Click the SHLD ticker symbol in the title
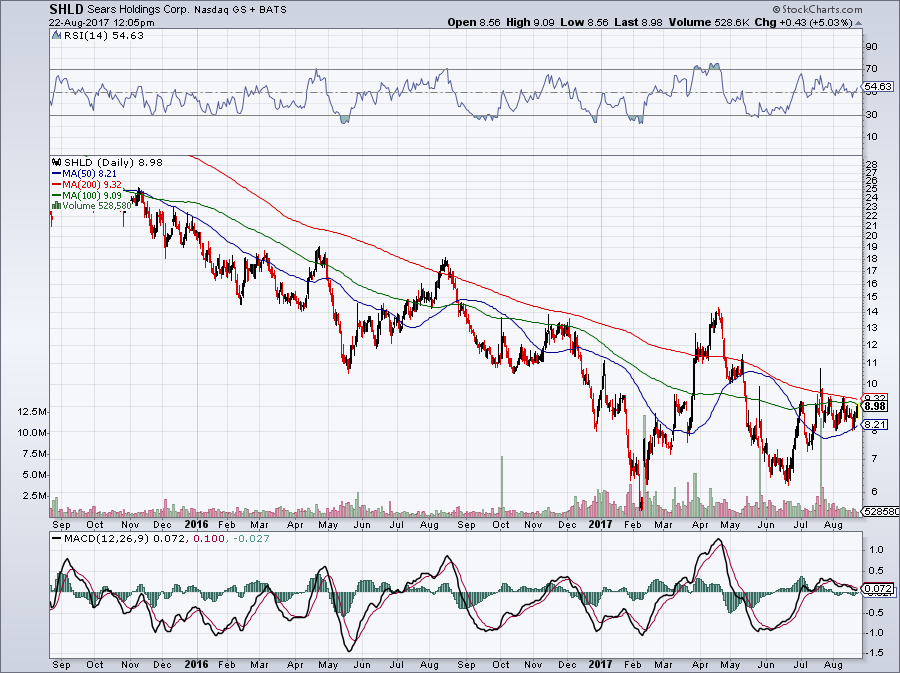This screenshot has height=673, width=900. click(x=67, y=9)
